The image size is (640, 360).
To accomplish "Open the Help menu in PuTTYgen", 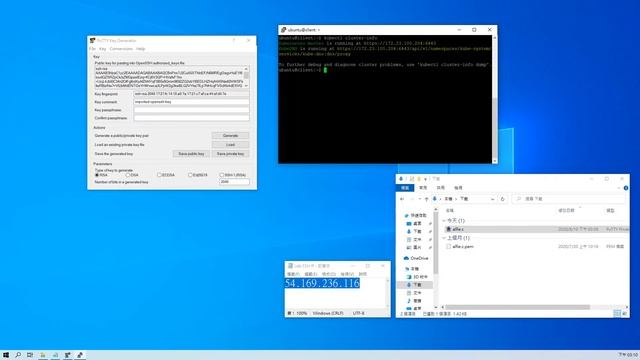I will [140, 49].
